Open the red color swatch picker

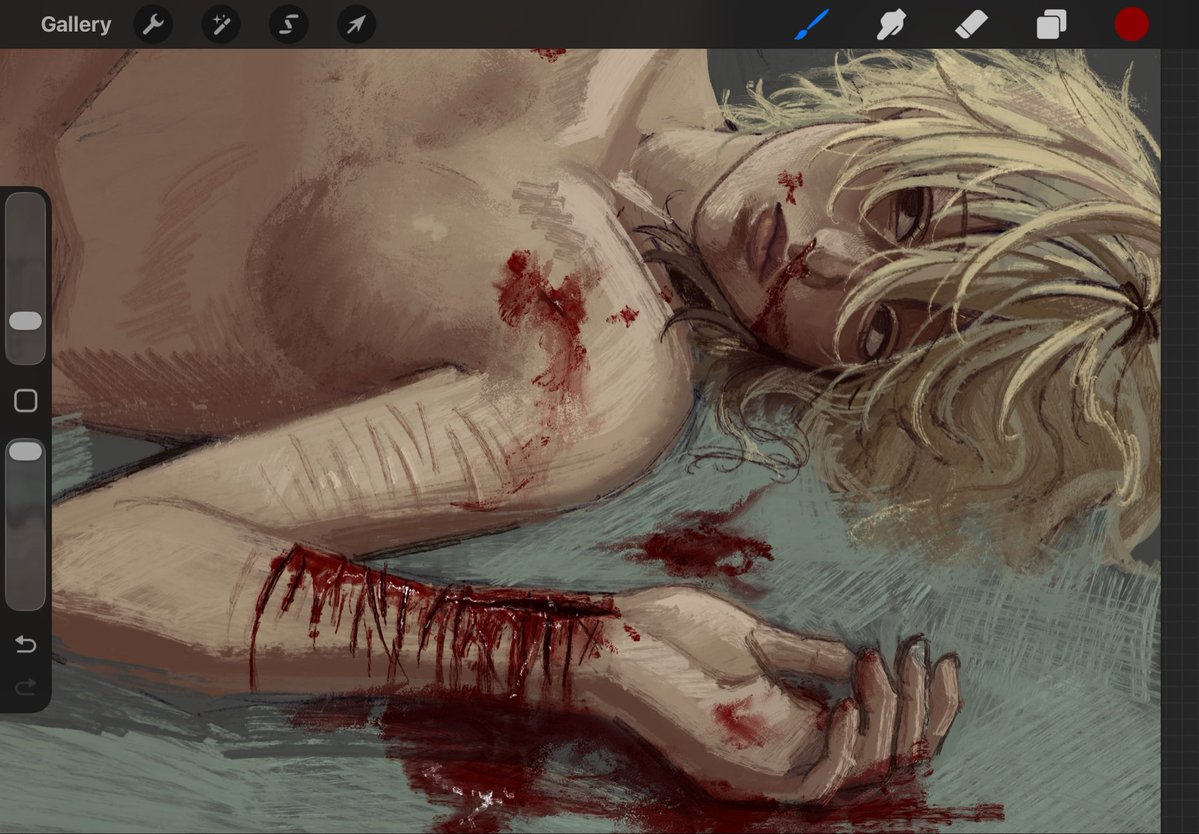[1132, 24]
